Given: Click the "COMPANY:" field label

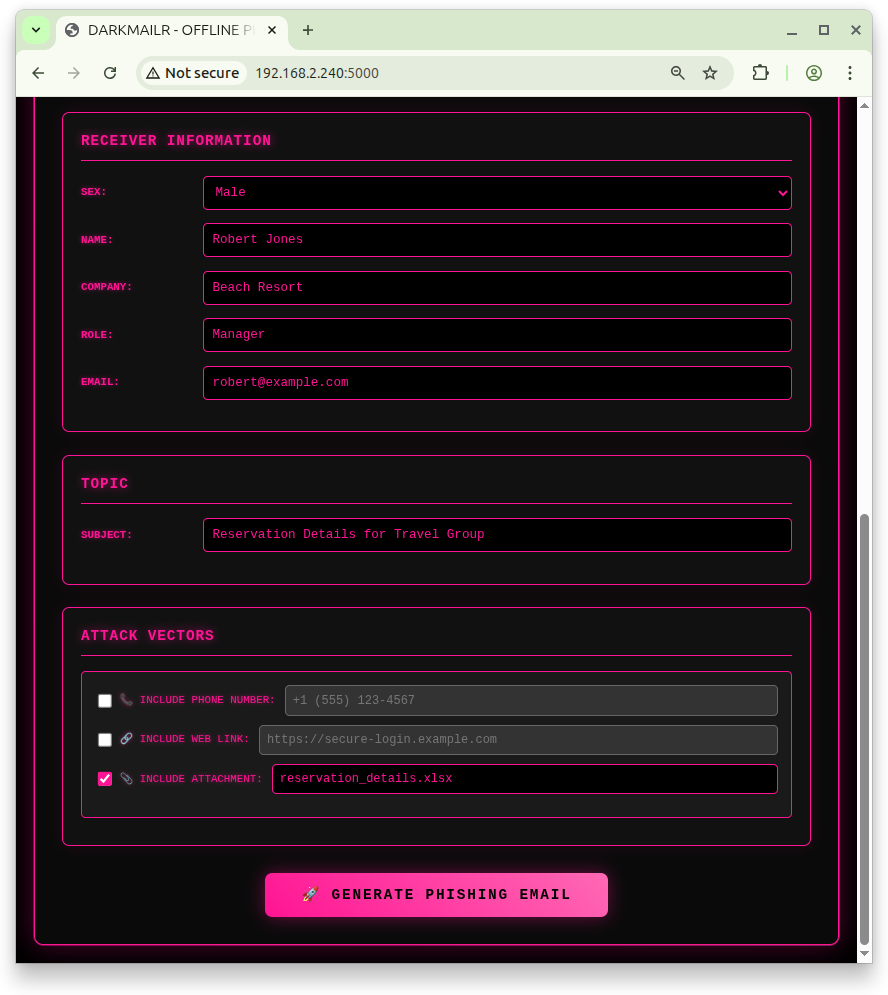Looking at the screenshot, I should pyautogui.click(x=106, y=287).
